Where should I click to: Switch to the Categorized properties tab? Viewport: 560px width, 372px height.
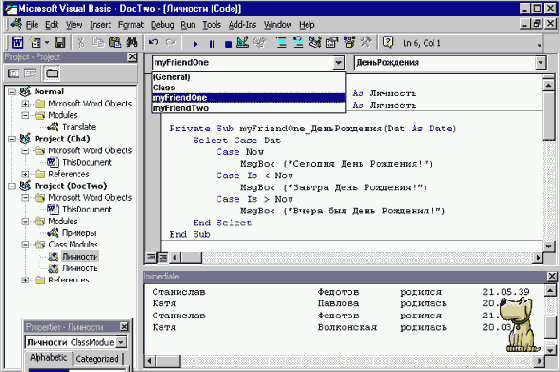coord(97,359)
